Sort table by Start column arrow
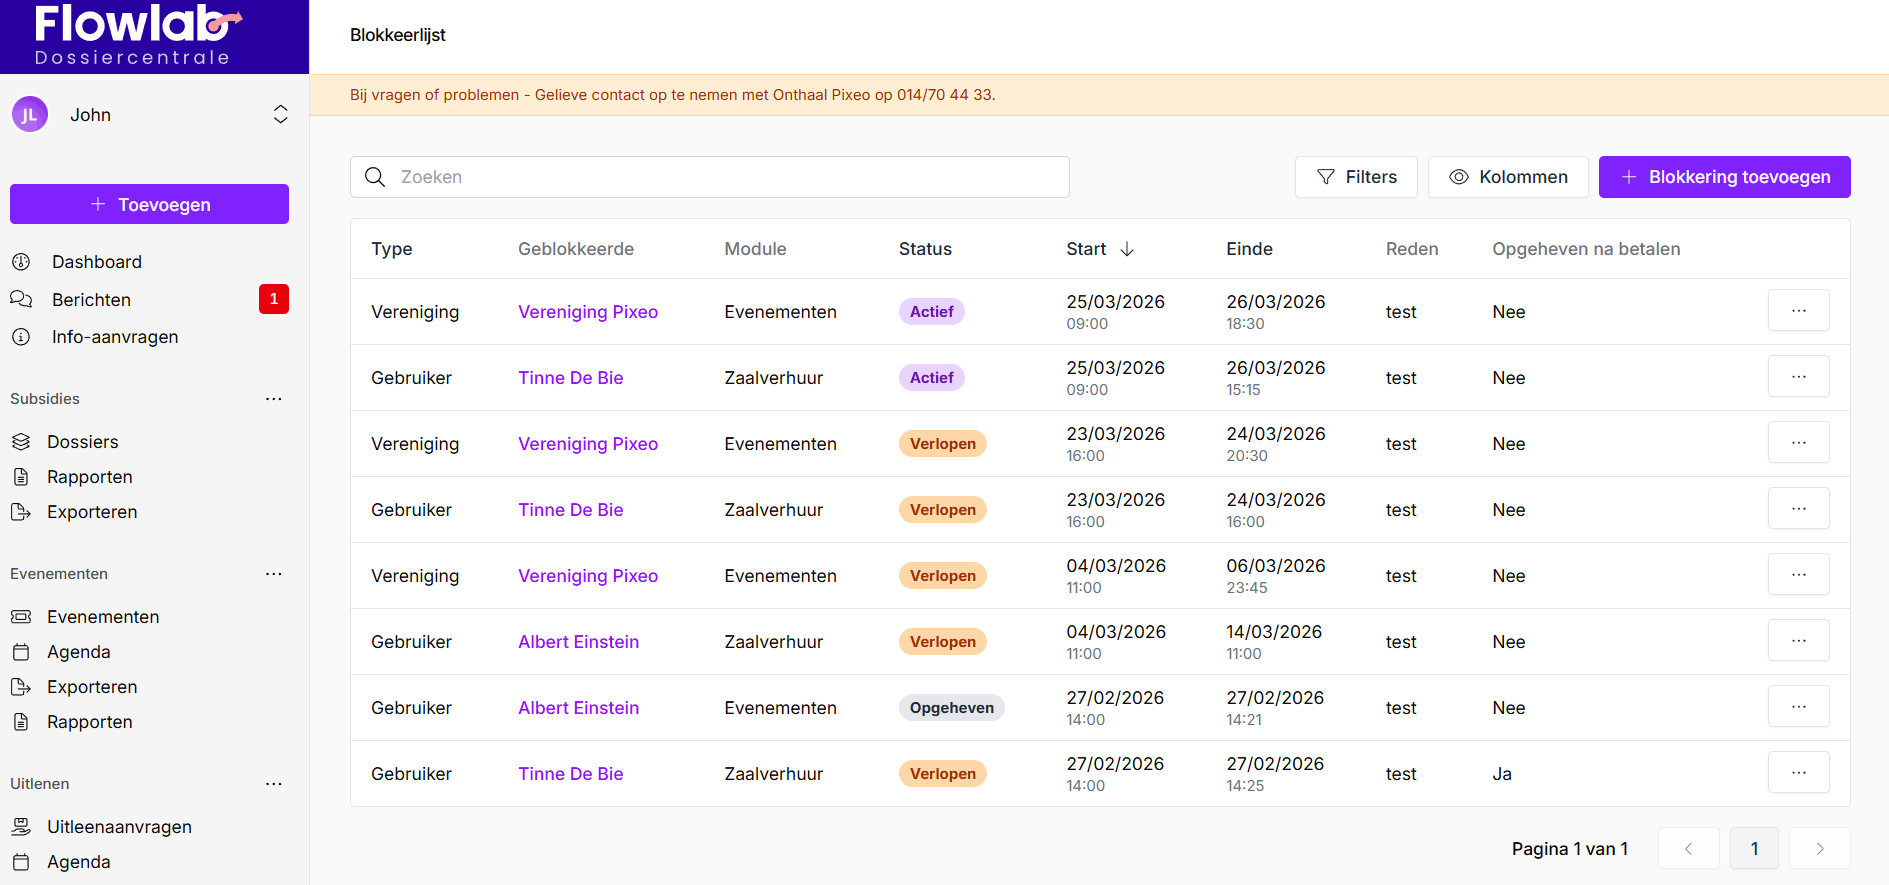The height and width of the screenshot is (885, 1889). [x=1127, y=249]
